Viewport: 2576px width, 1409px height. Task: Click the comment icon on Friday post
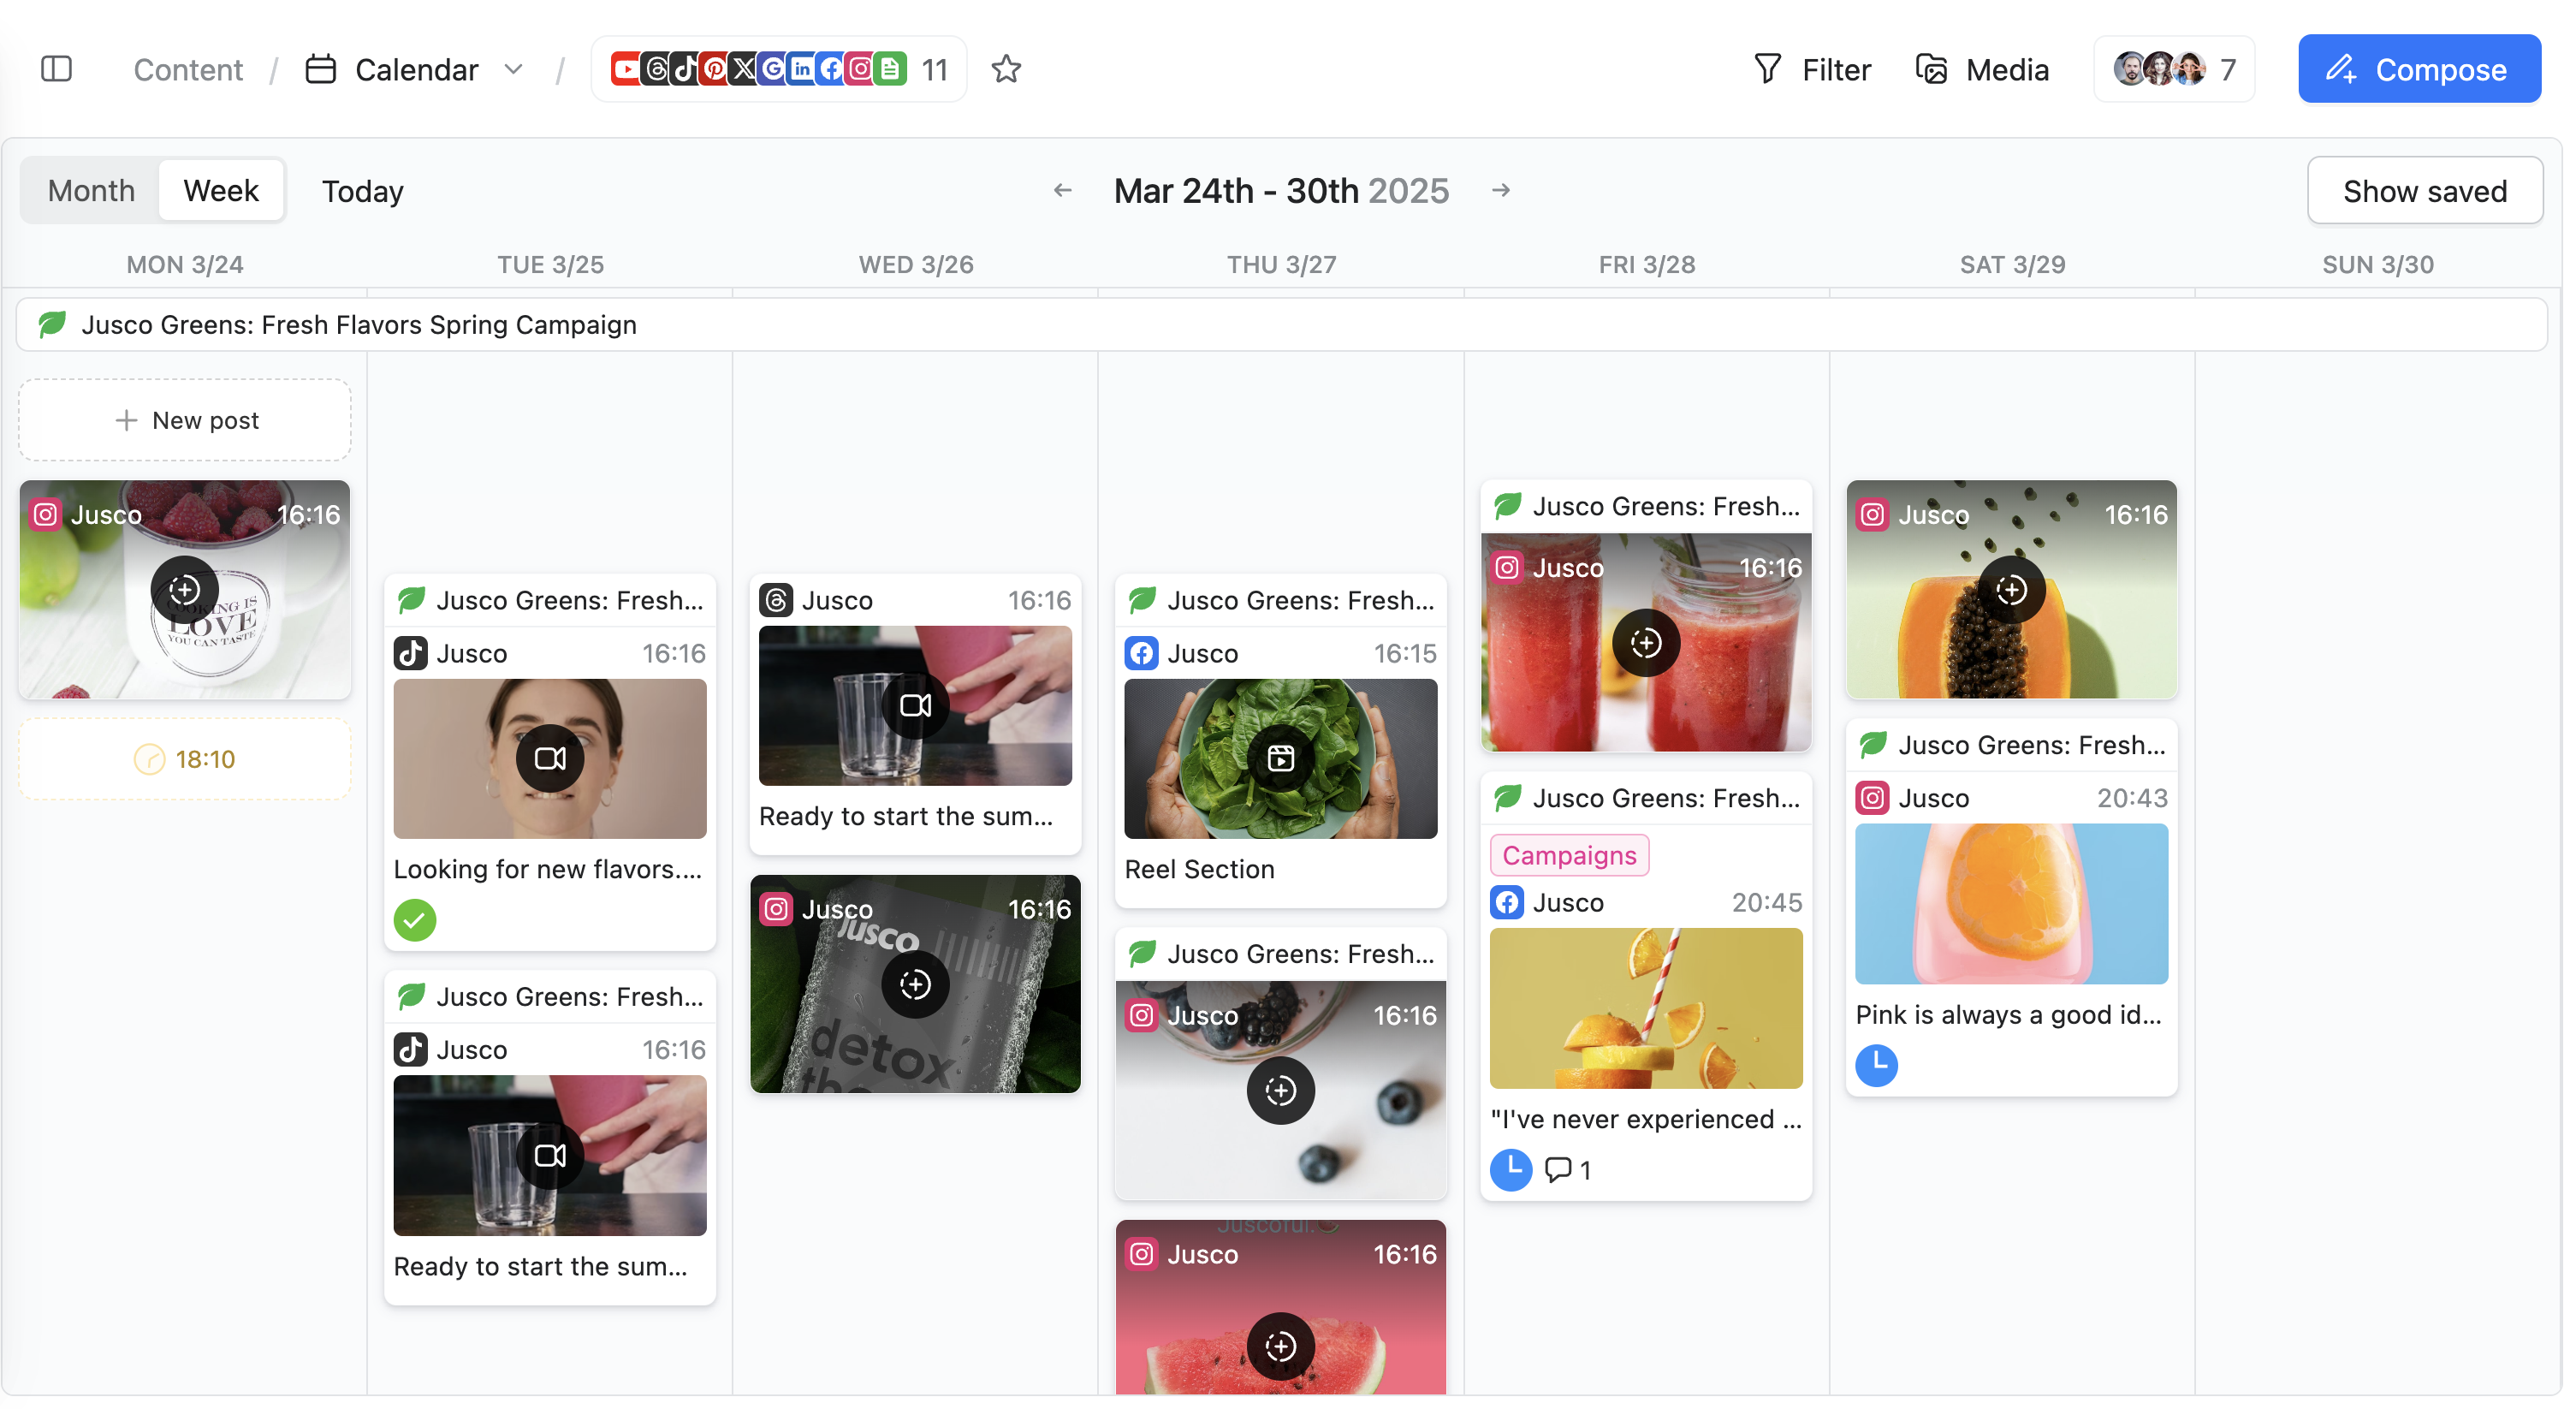[x=1558, y=1169]
